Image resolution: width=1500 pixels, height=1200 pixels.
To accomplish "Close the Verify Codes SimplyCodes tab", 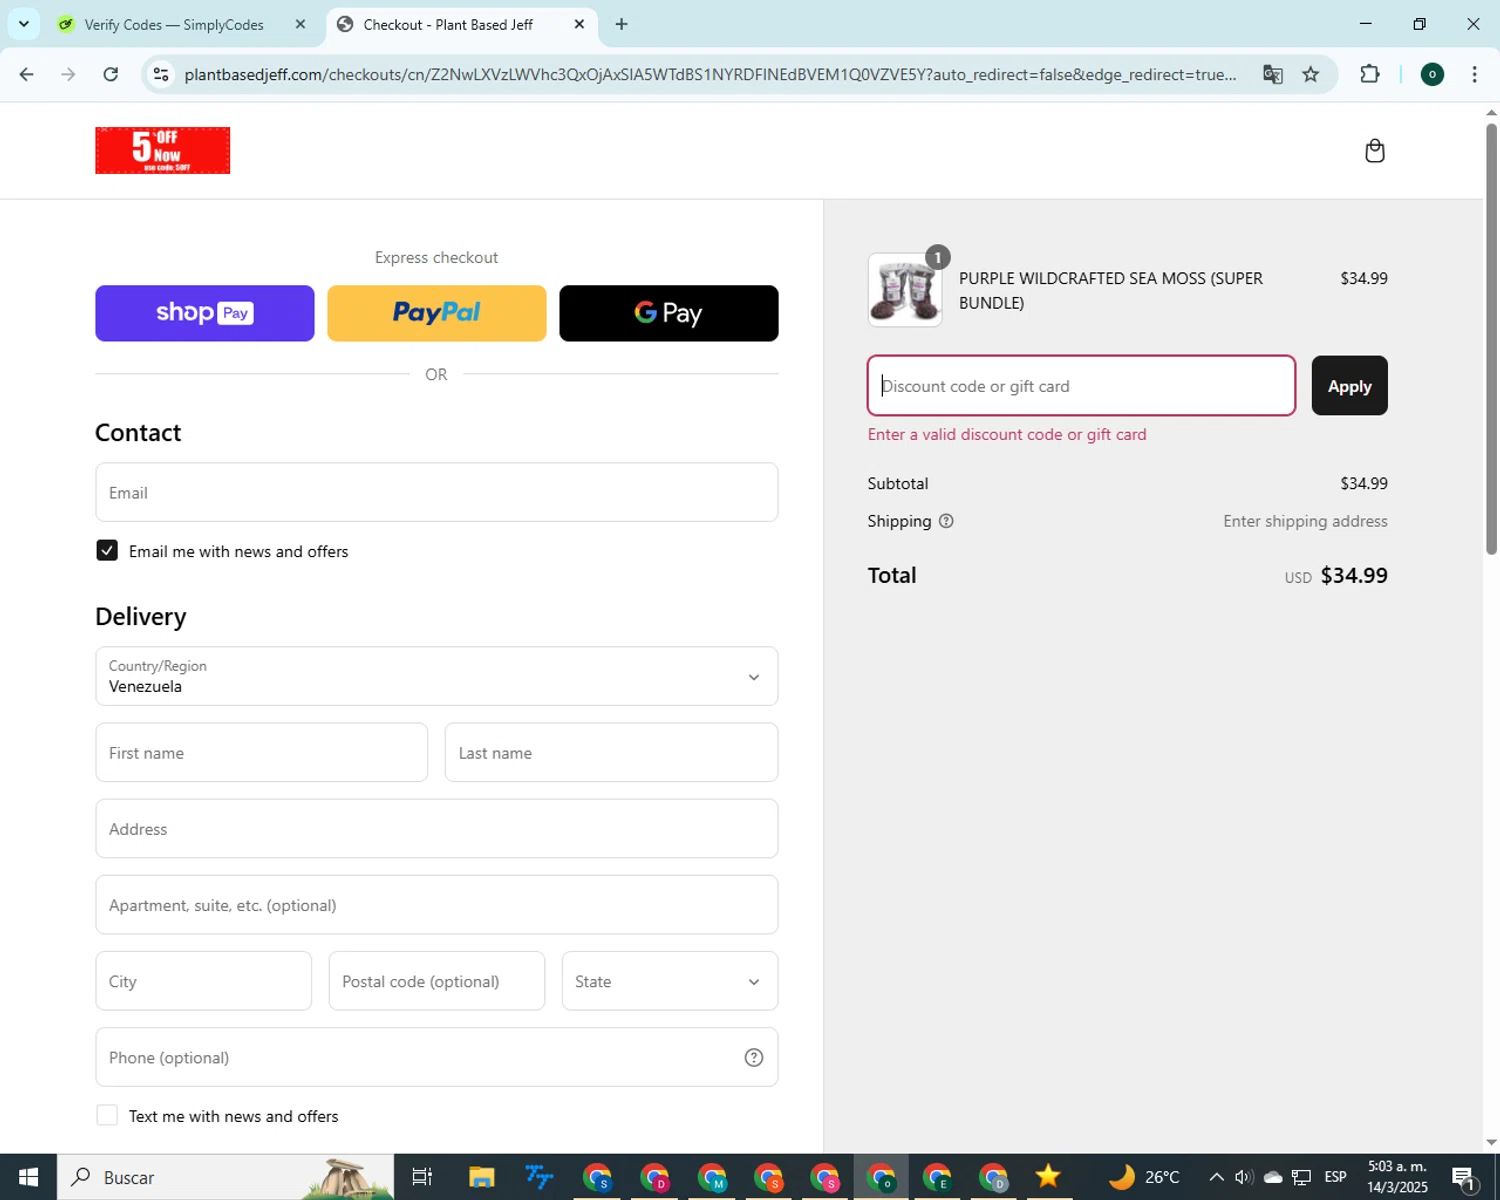I will coord(300,24).
